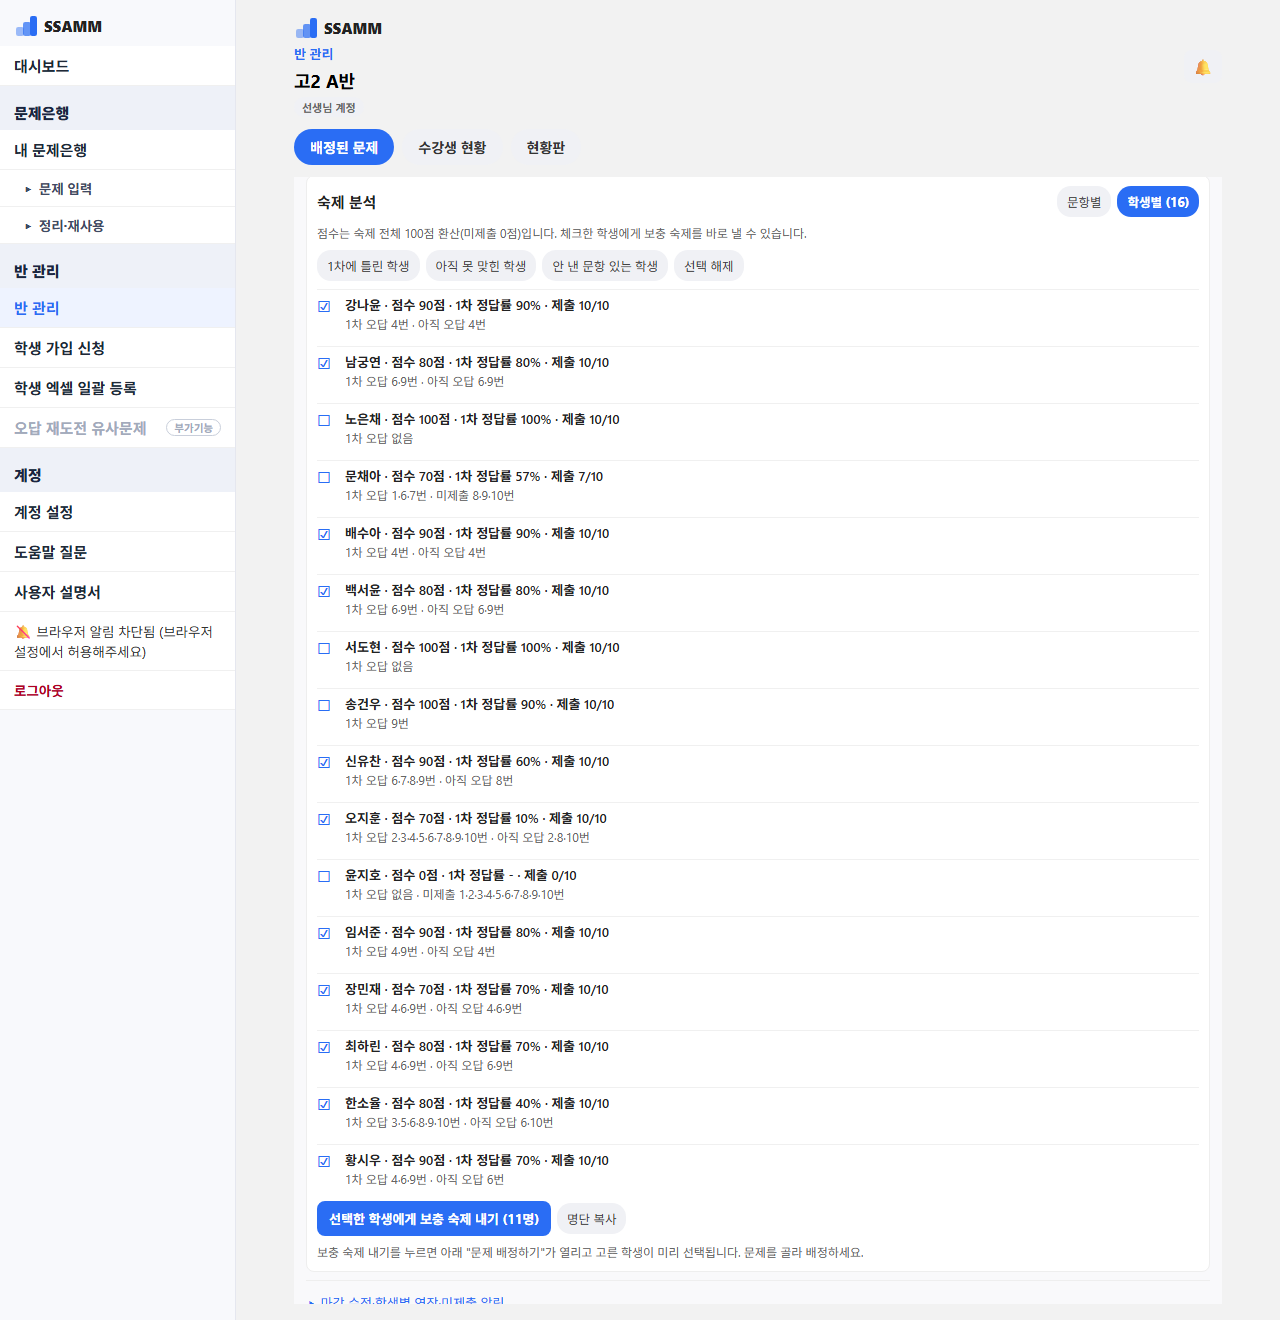Uncheck the checkbox for 강나윤

point(324,306)
